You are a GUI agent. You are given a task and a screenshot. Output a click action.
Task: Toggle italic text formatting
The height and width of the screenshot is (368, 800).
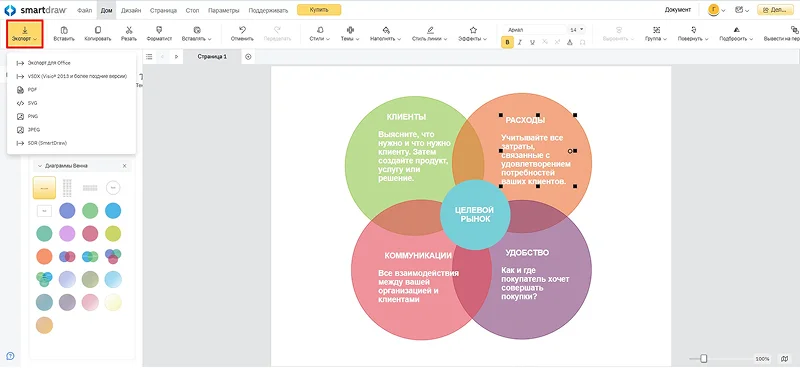click(x=520, y=42)
